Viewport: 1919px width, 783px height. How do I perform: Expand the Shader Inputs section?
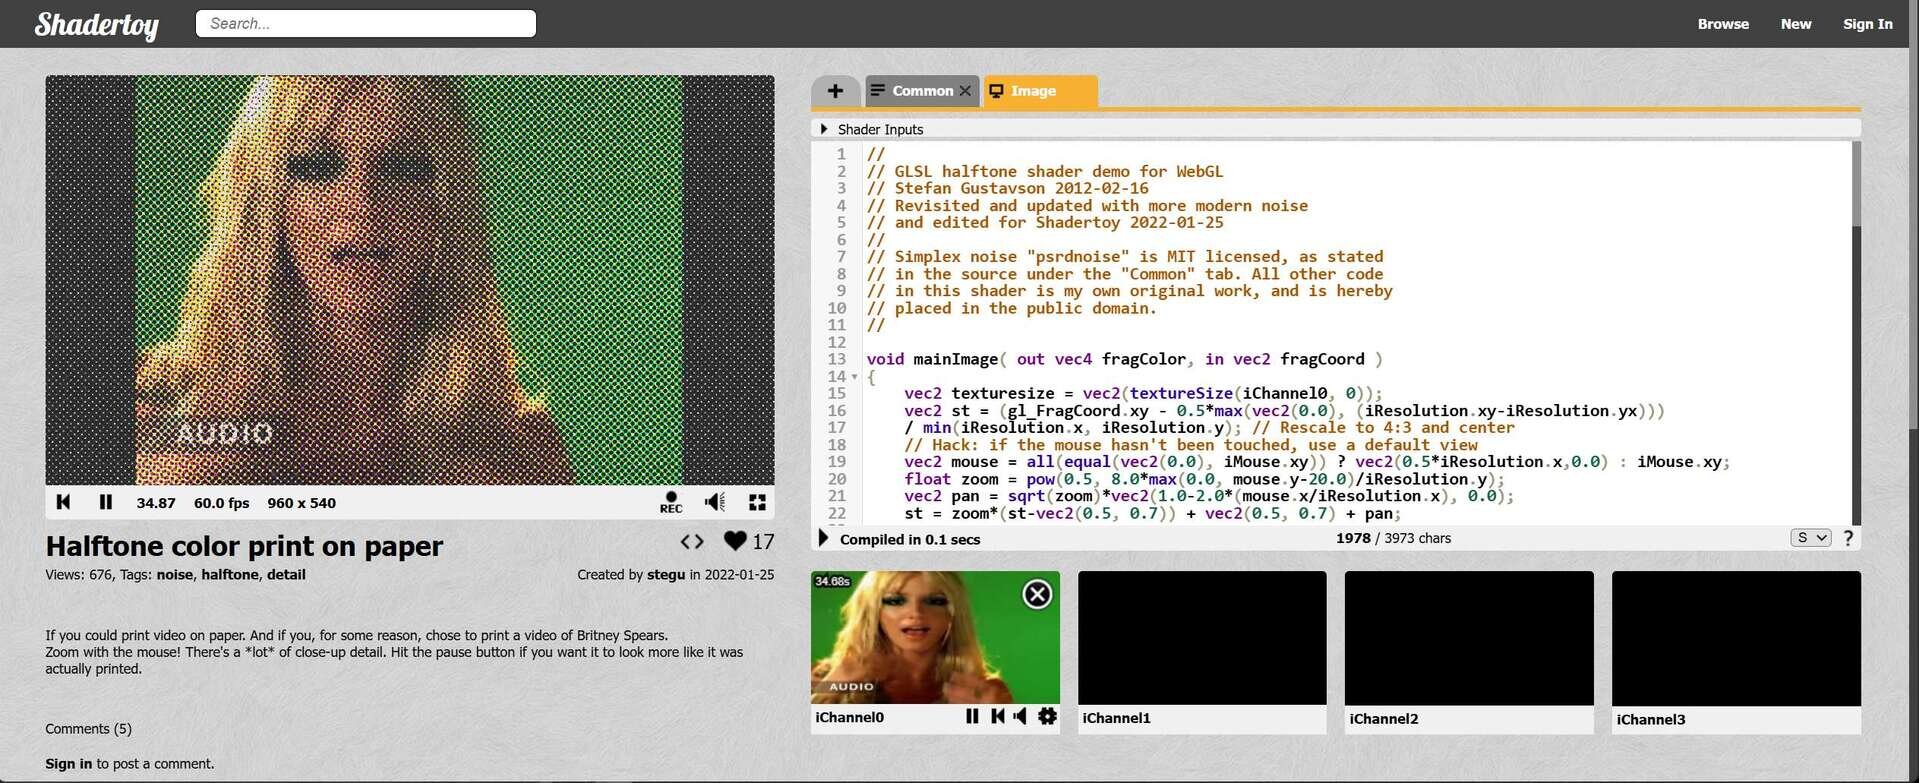(824, 129)
